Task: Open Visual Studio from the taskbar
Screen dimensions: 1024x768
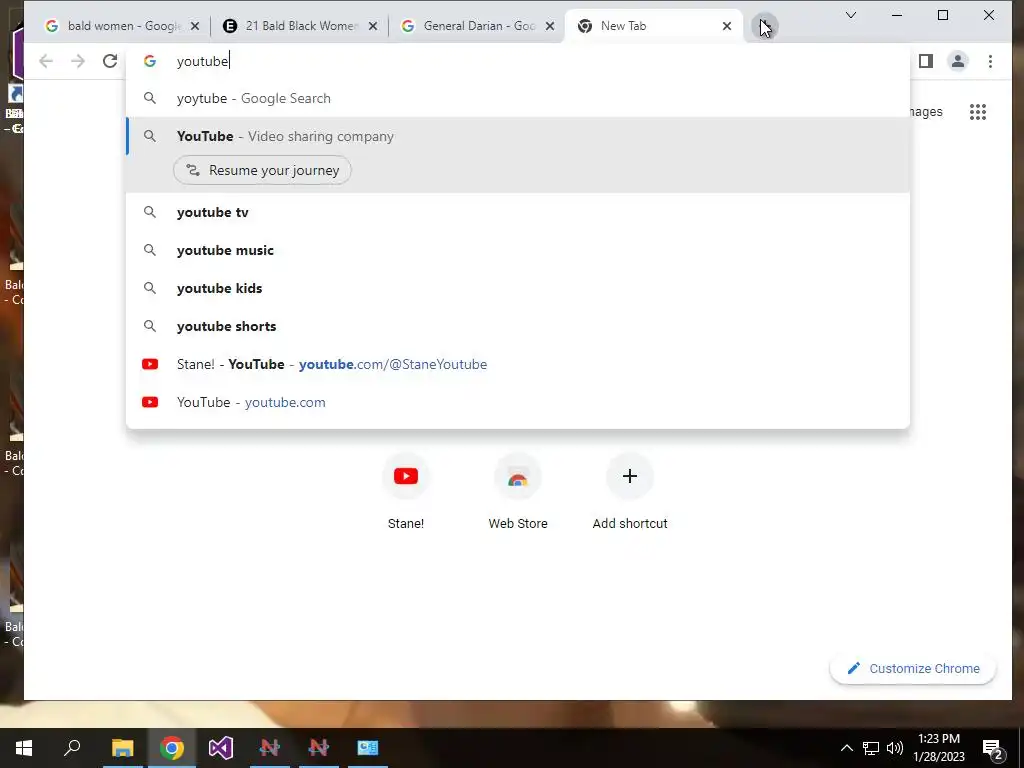Action: point(221,748)
